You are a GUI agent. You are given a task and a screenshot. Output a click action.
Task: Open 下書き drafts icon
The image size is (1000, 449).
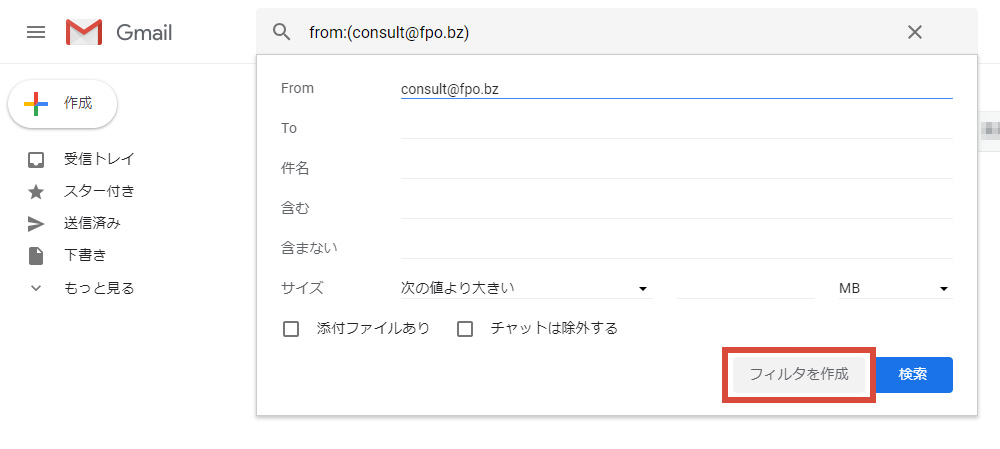[36, 256]
